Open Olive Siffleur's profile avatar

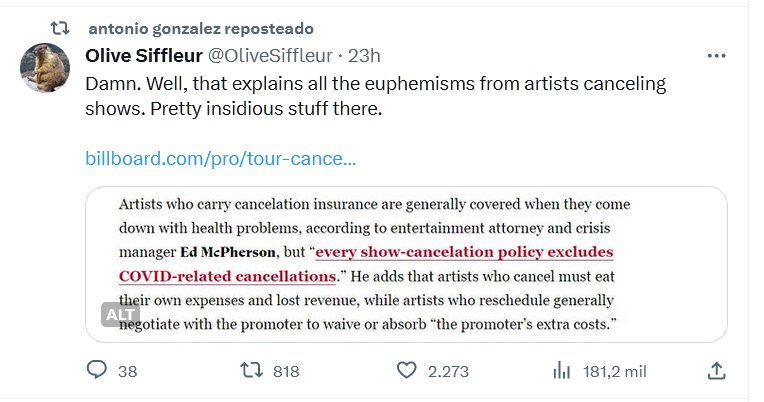pos(45,68)
